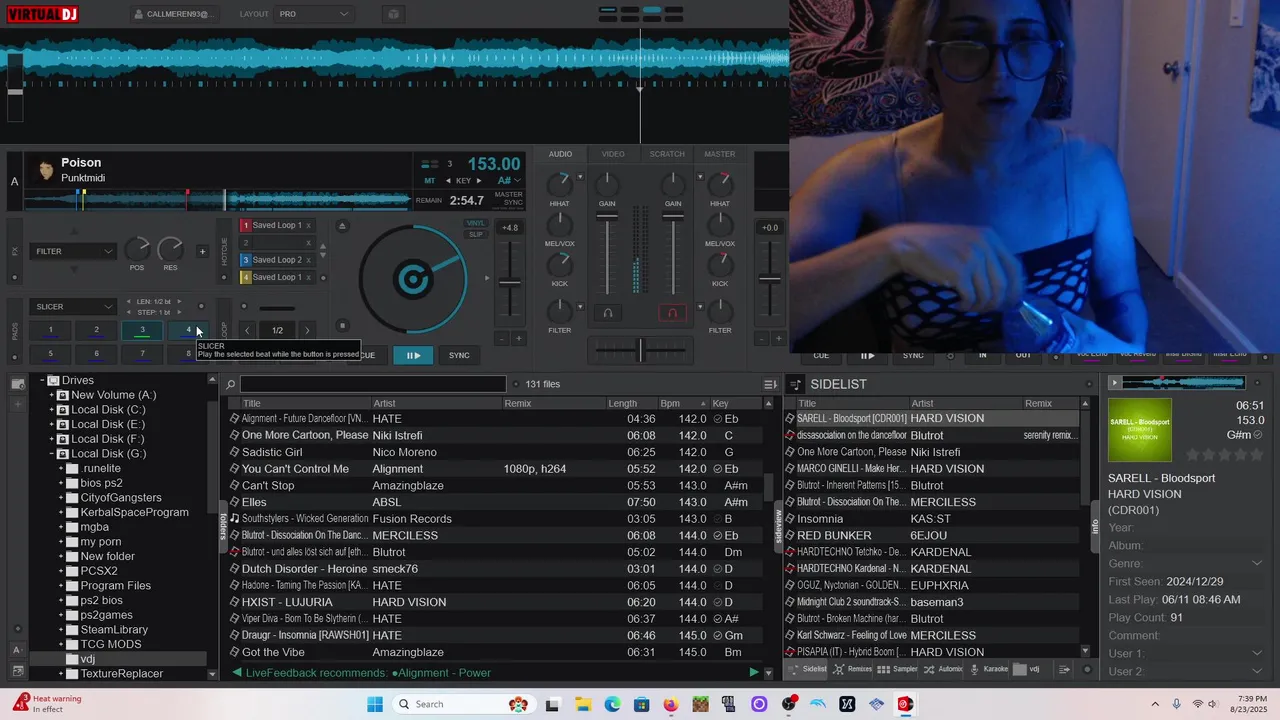
Task: Play preview in info panel waveform
Action: pos(1115,382)
